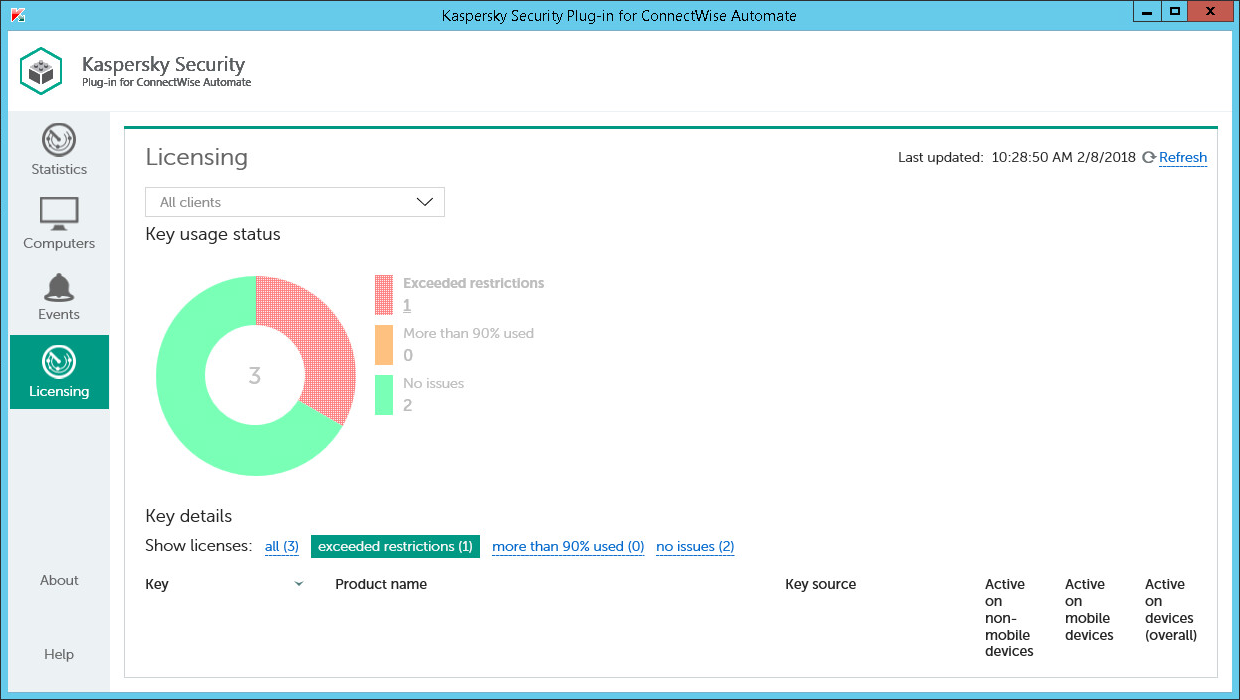Filter licenses by no issues (2)
1240x700 pixels.
pos(695,547)
